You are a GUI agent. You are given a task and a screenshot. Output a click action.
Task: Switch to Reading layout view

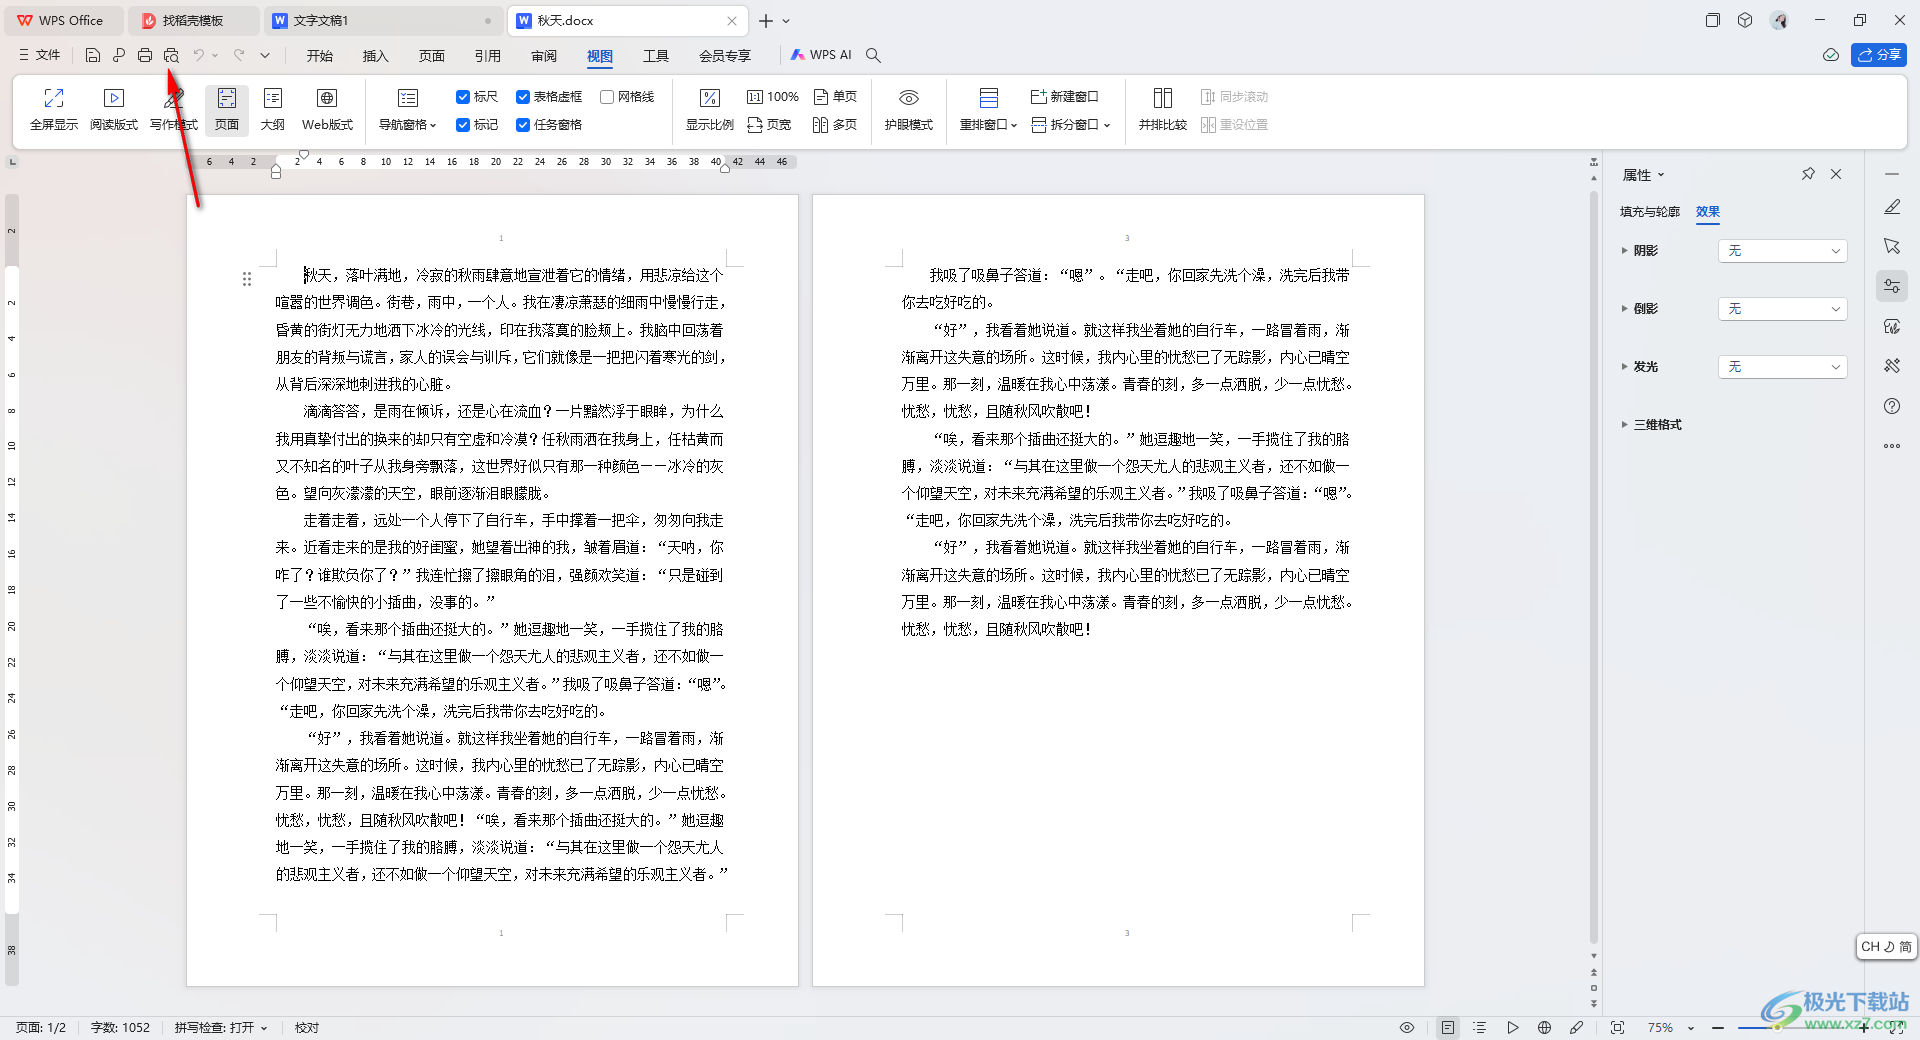(x=114, y=110)
